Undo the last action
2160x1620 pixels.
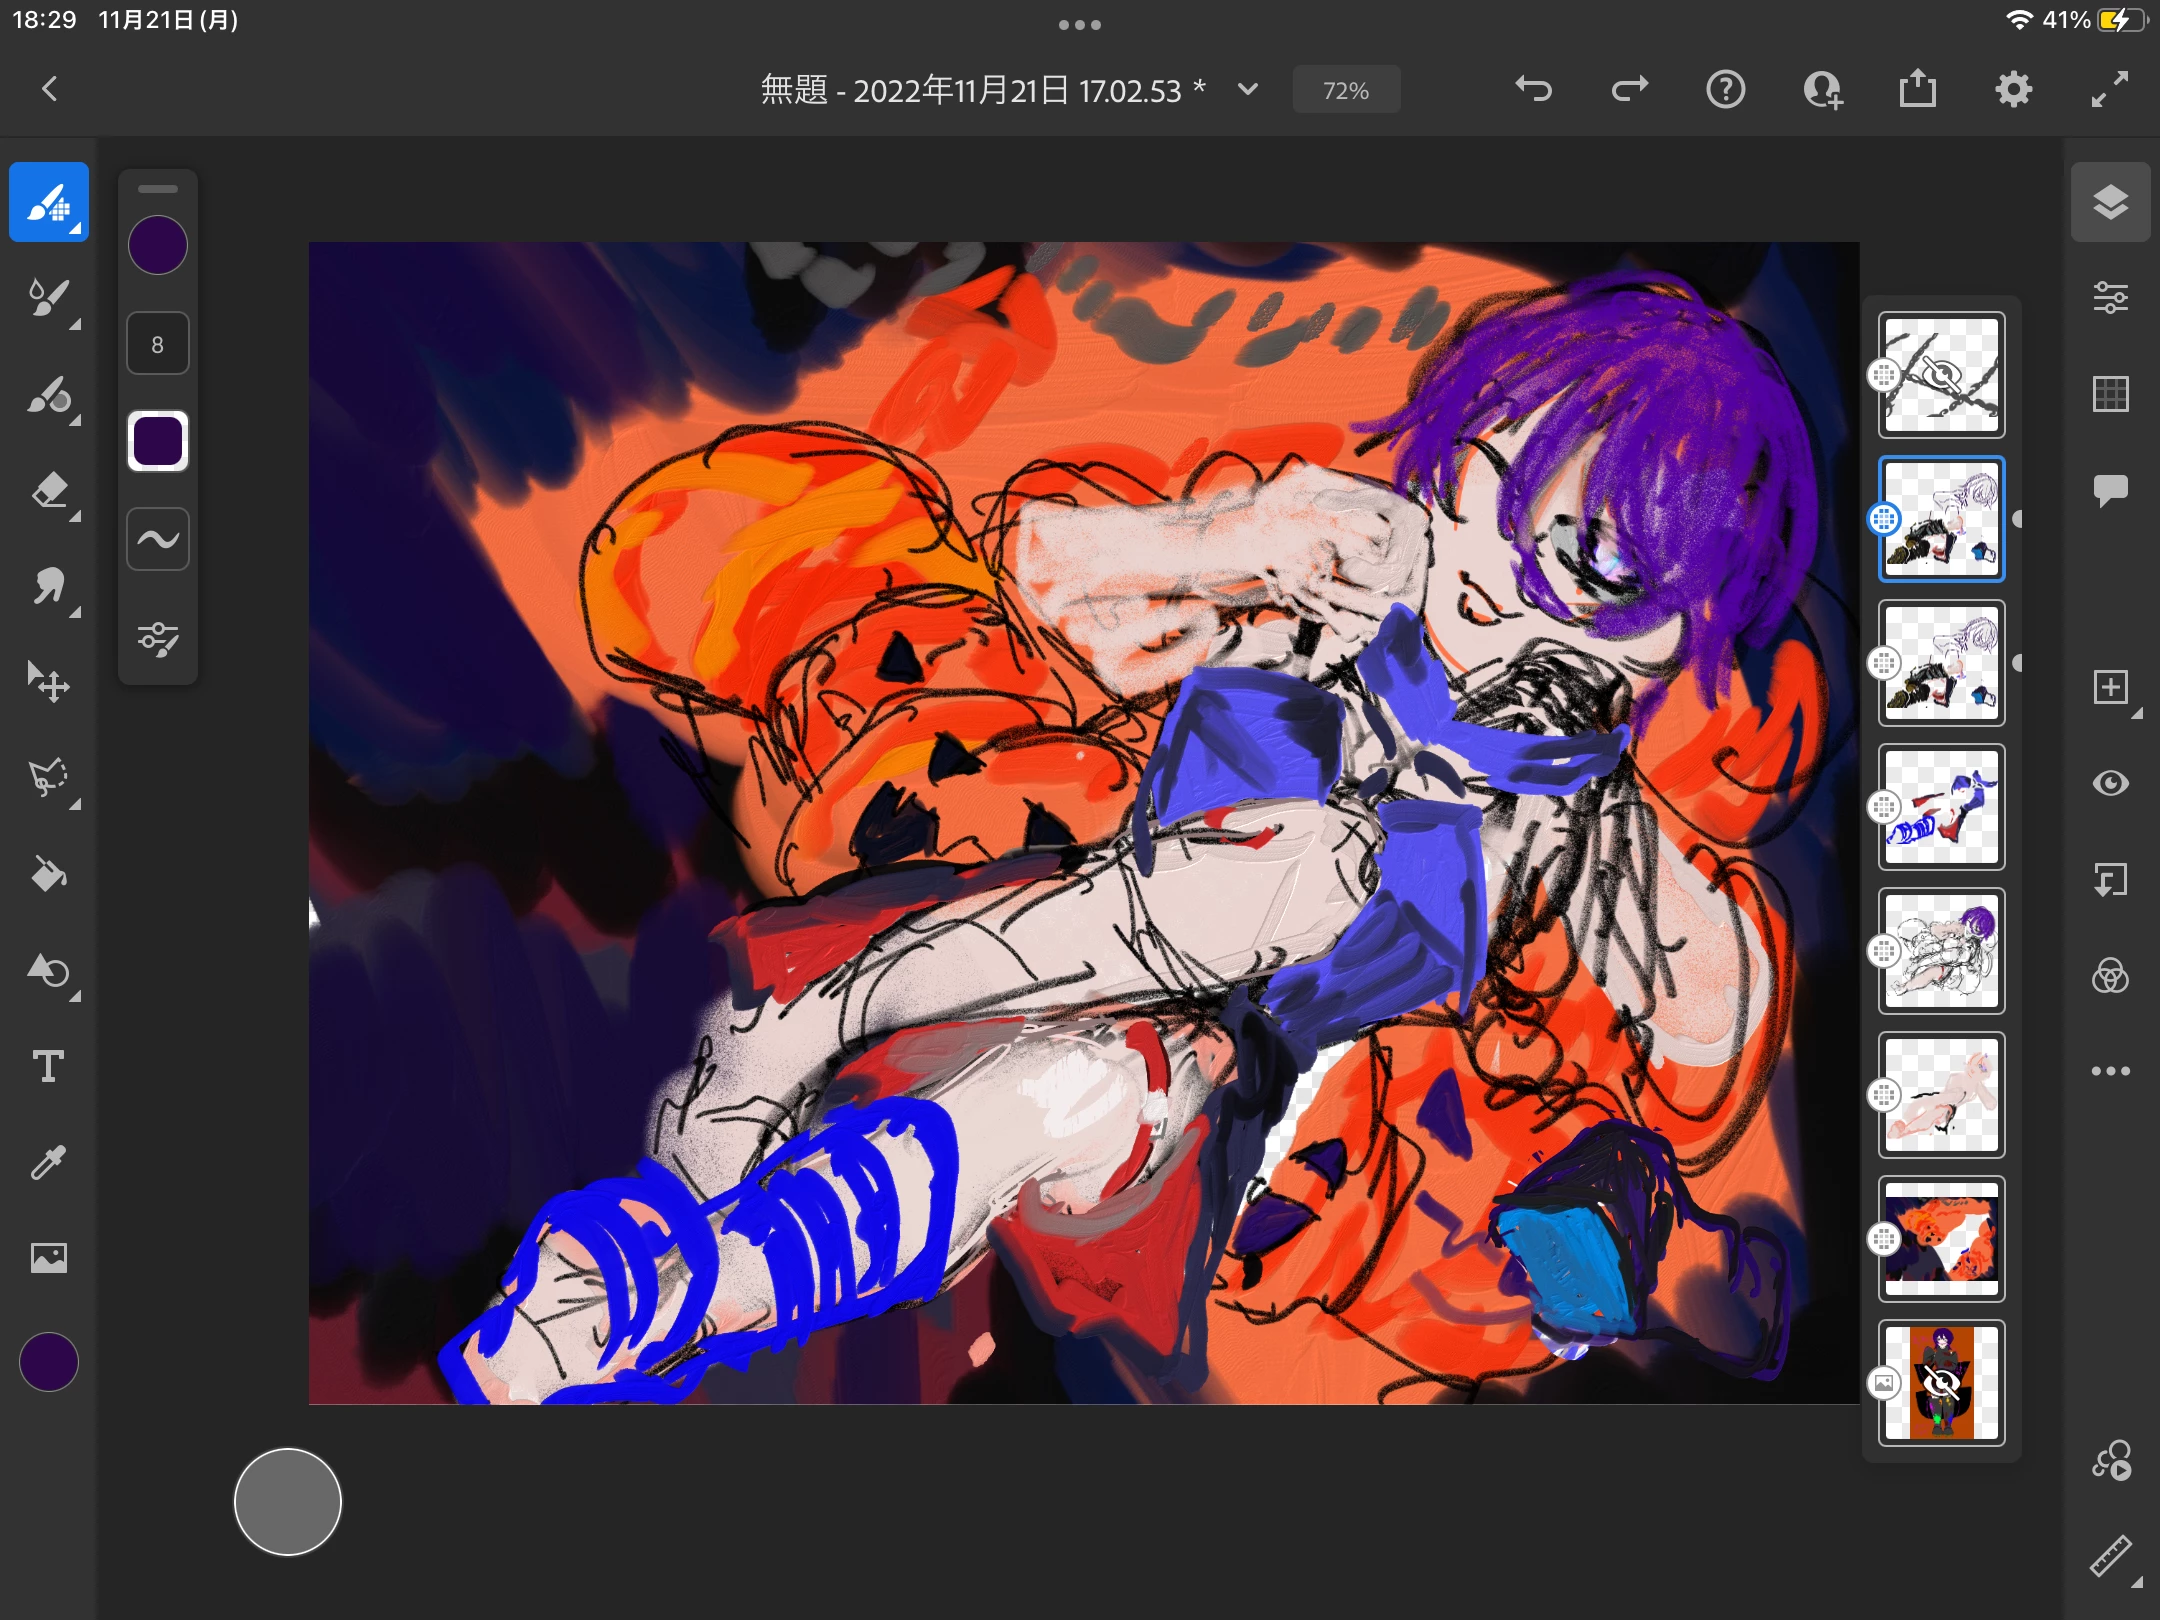(1533, 90)
